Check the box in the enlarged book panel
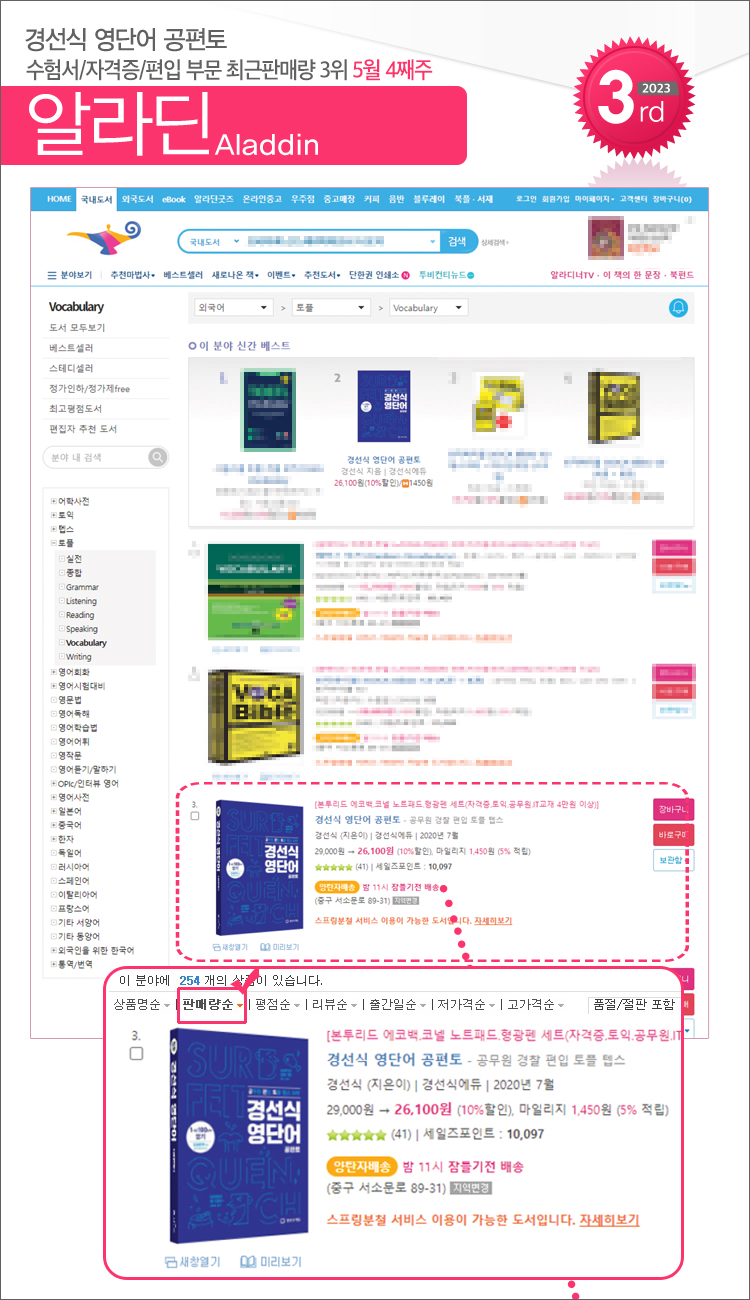 (137, 1054)
